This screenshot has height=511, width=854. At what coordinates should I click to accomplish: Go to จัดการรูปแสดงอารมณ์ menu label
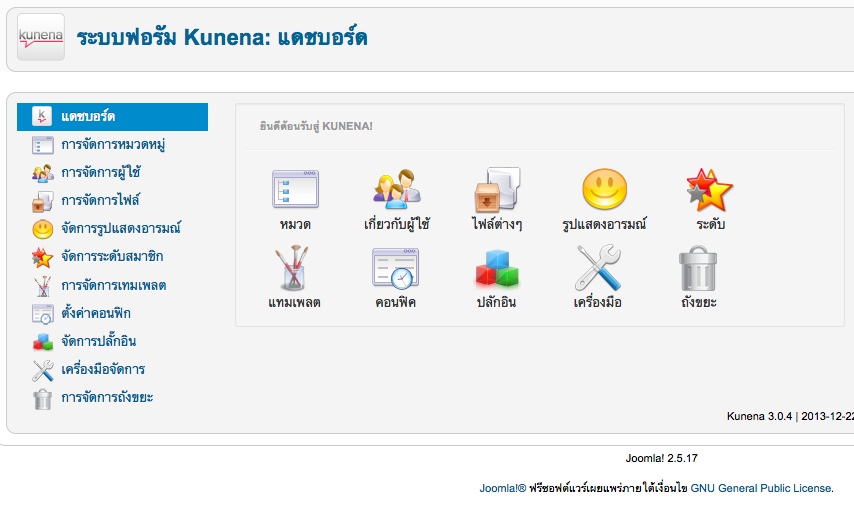click(x=120, y=229)
